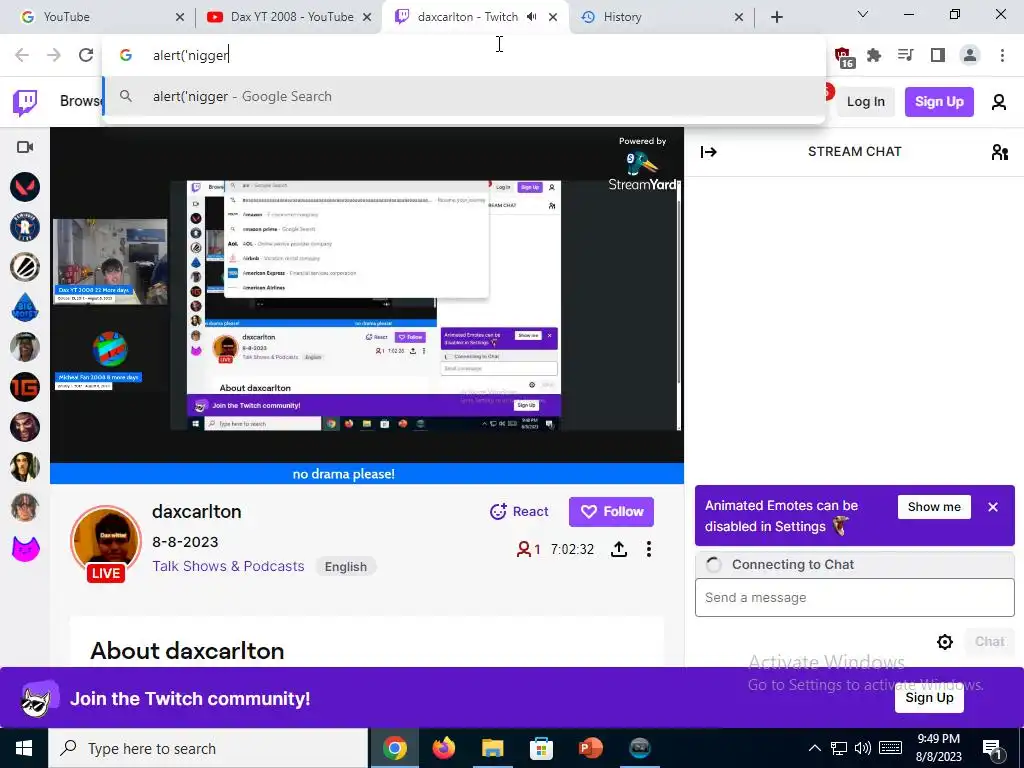Open the volume icon in system tray
This screenshot has height=768, width=1024.
point(863,748)
